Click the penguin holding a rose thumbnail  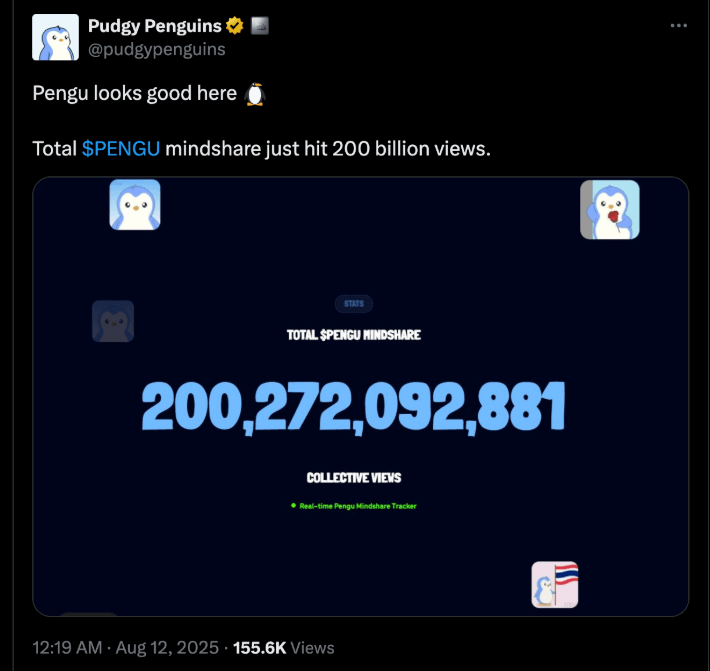tap(610, 210)
